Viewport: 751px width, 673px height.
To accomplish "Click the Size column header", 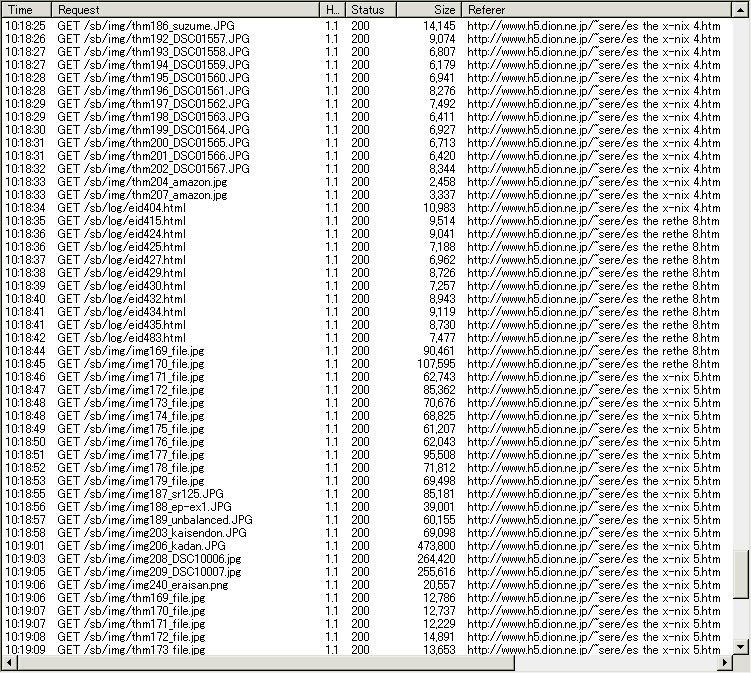I will click(429, 10).
